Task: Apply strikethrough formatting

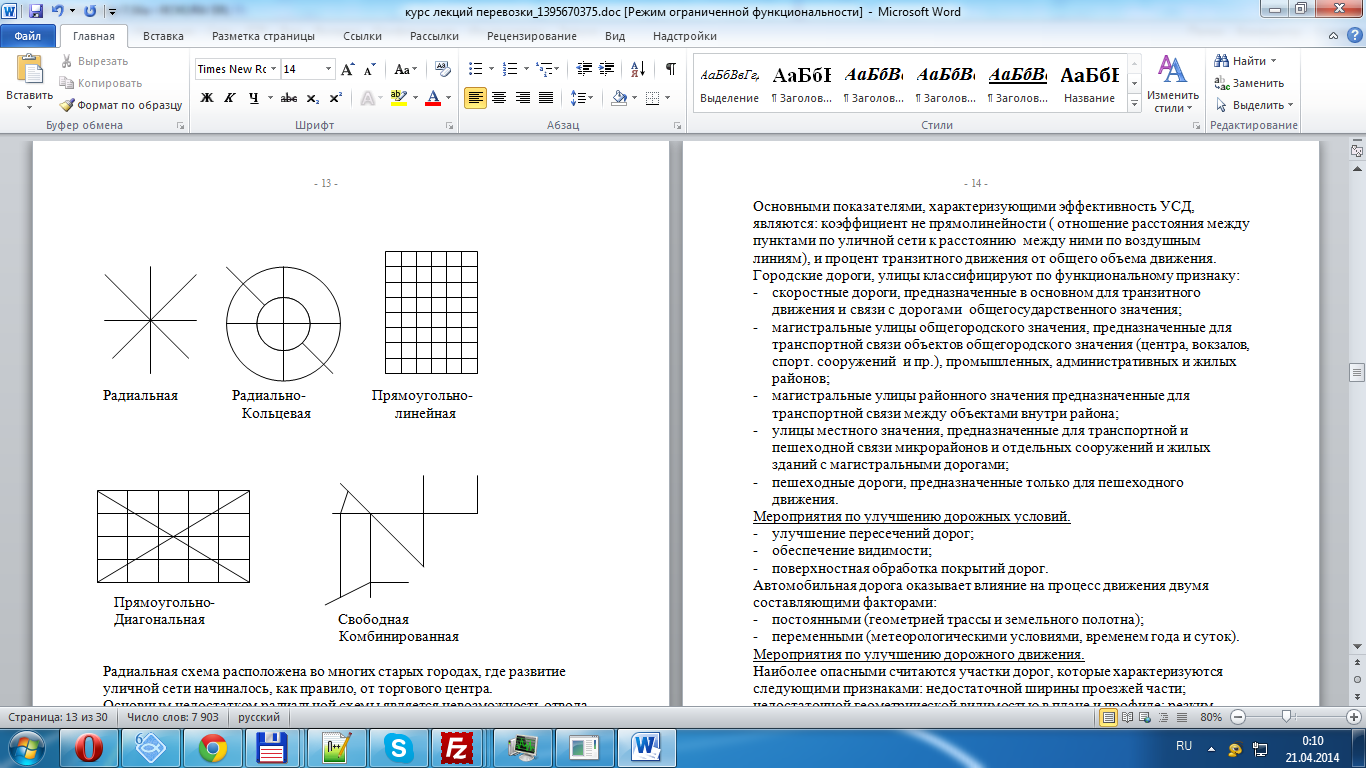Action: tap(289, 98)
